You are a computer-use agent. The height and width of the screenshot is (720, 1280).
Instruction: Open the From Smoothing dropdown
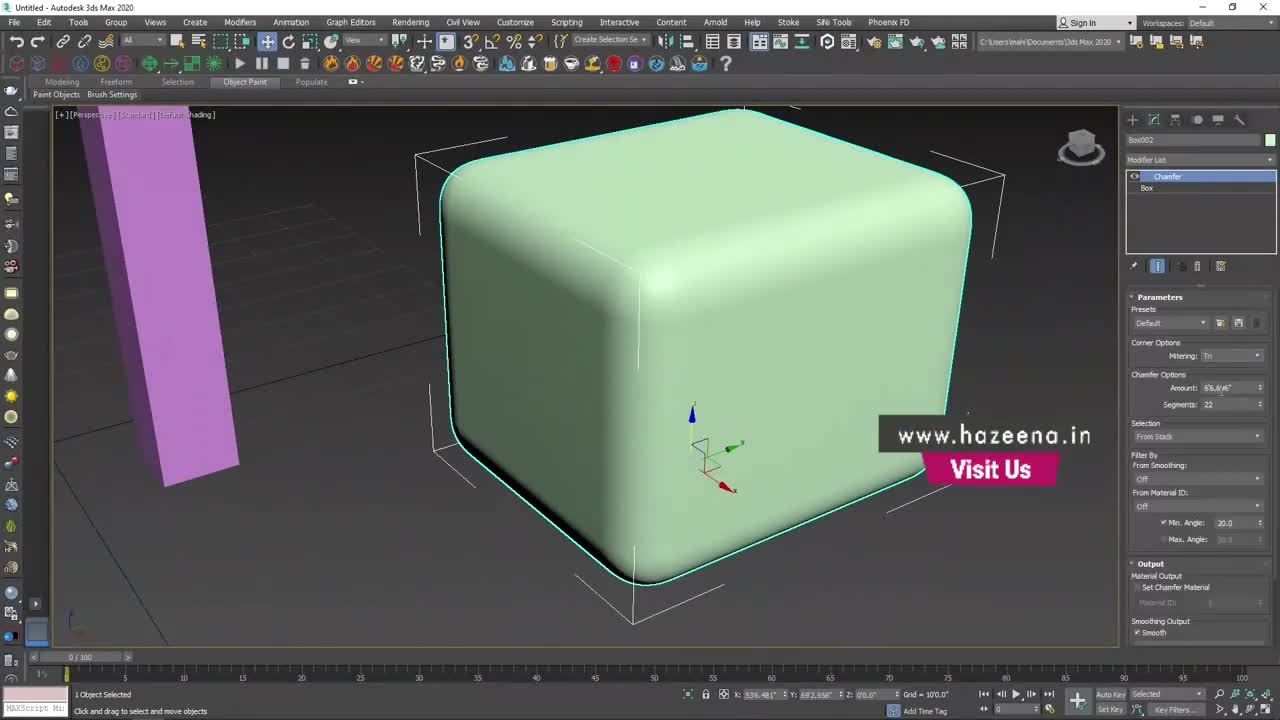click(x=1198, y=479)
